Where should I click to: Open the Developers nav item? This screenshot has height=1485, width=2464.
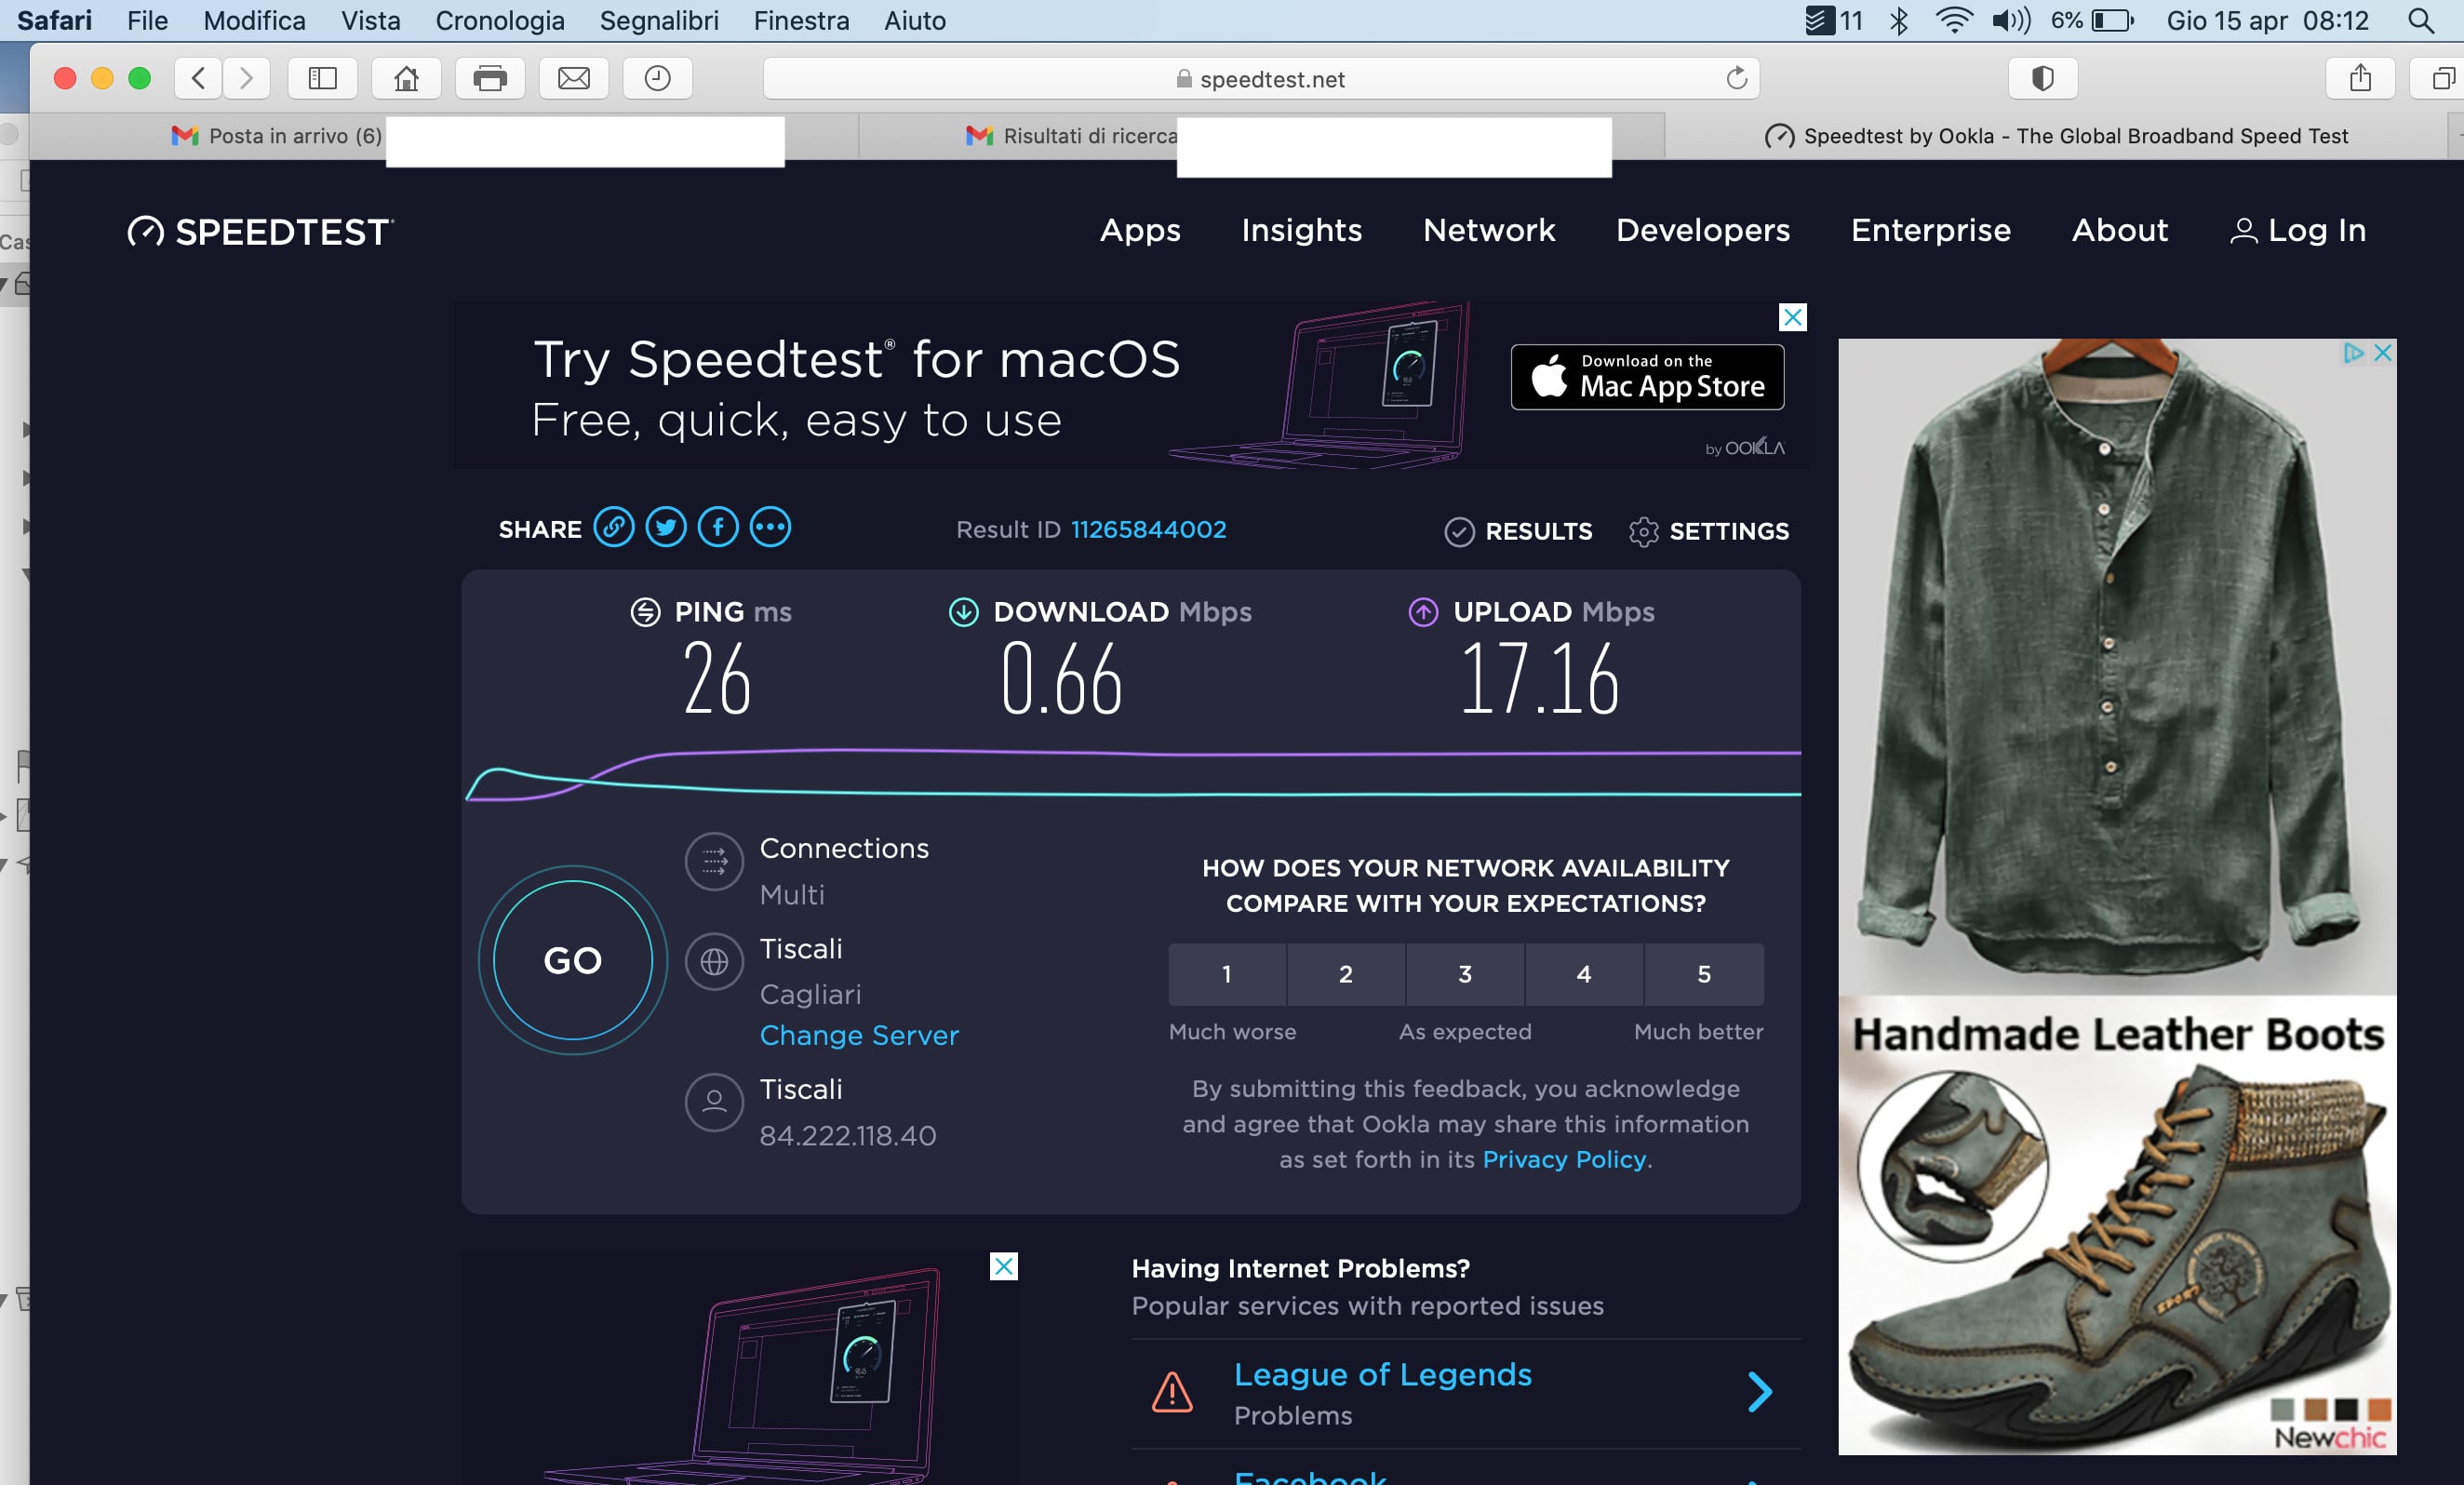pos(1703,230)
